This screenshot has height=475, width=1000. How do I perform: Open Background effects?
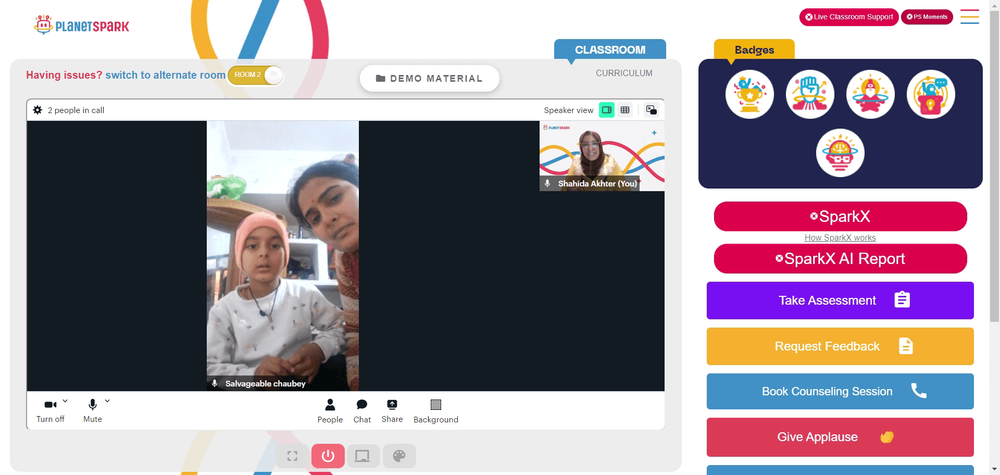tap(436, 411)
